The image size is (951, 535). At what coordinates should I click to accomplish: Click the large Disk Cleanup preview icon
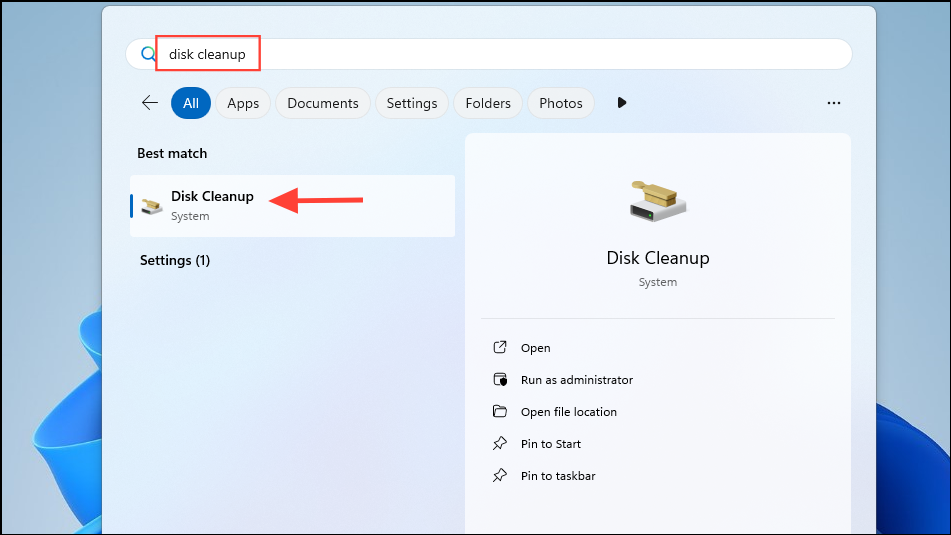658,201
